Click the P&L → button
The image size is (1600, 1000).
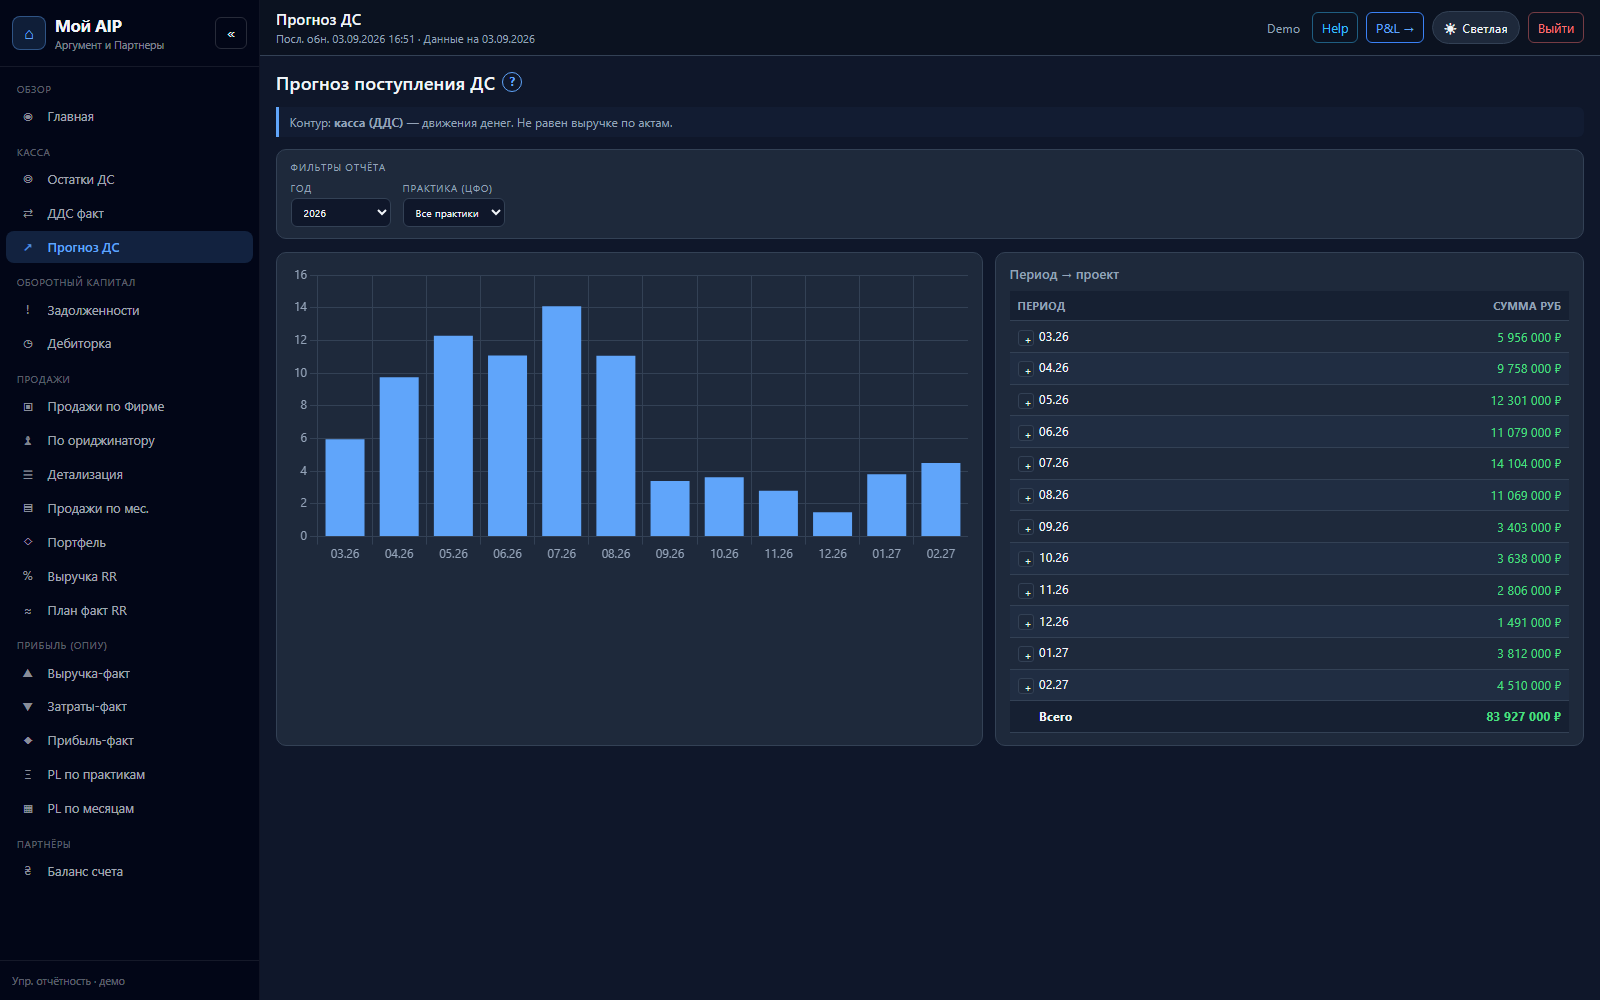click(1395, 28)
